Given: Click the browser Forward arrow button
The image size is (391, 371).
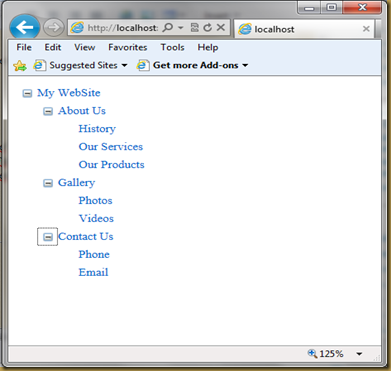Looking at the screenshot, I should (x=53, y=27).
